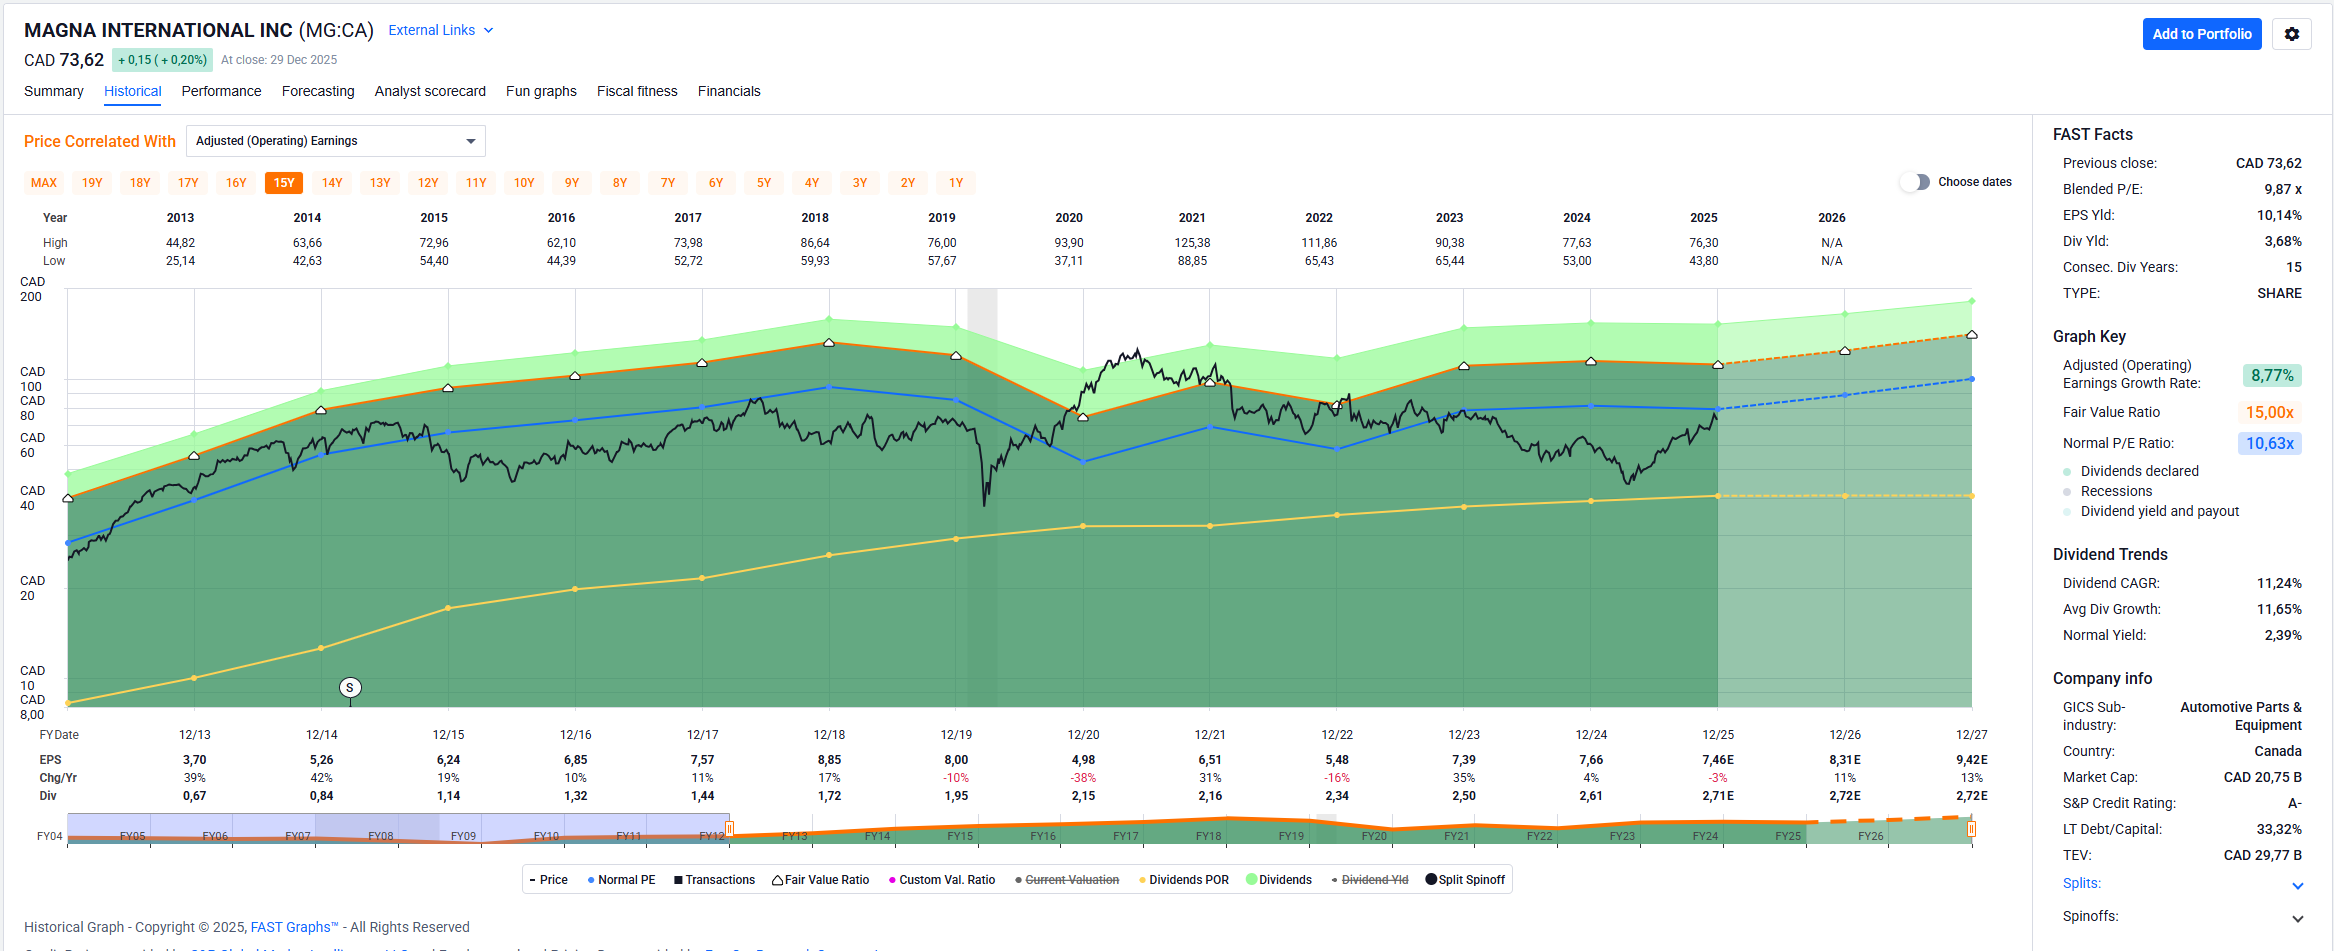Click the orange Fair Value Ratio 15,00x value
Viewport: 2334px width, 951px height.
tap(2269, 412)
